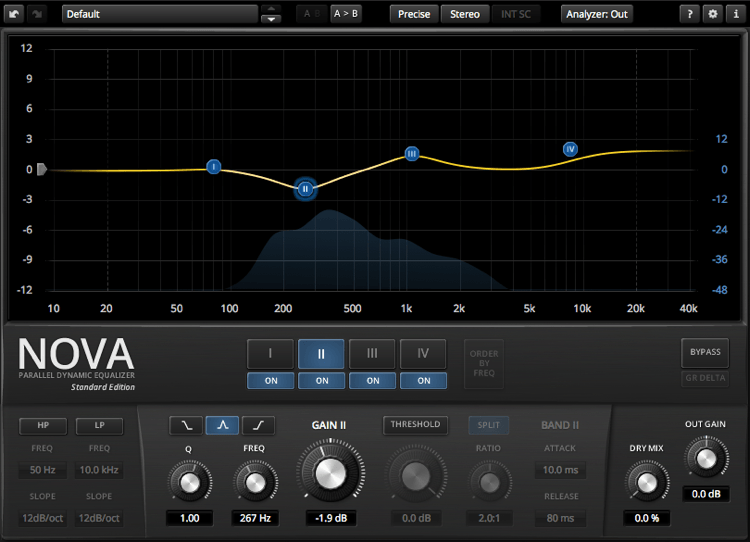750x542 pixels.
Task: Click the frequency value 267 Hz
Action: pyautogui.click(x=255, y=518)
